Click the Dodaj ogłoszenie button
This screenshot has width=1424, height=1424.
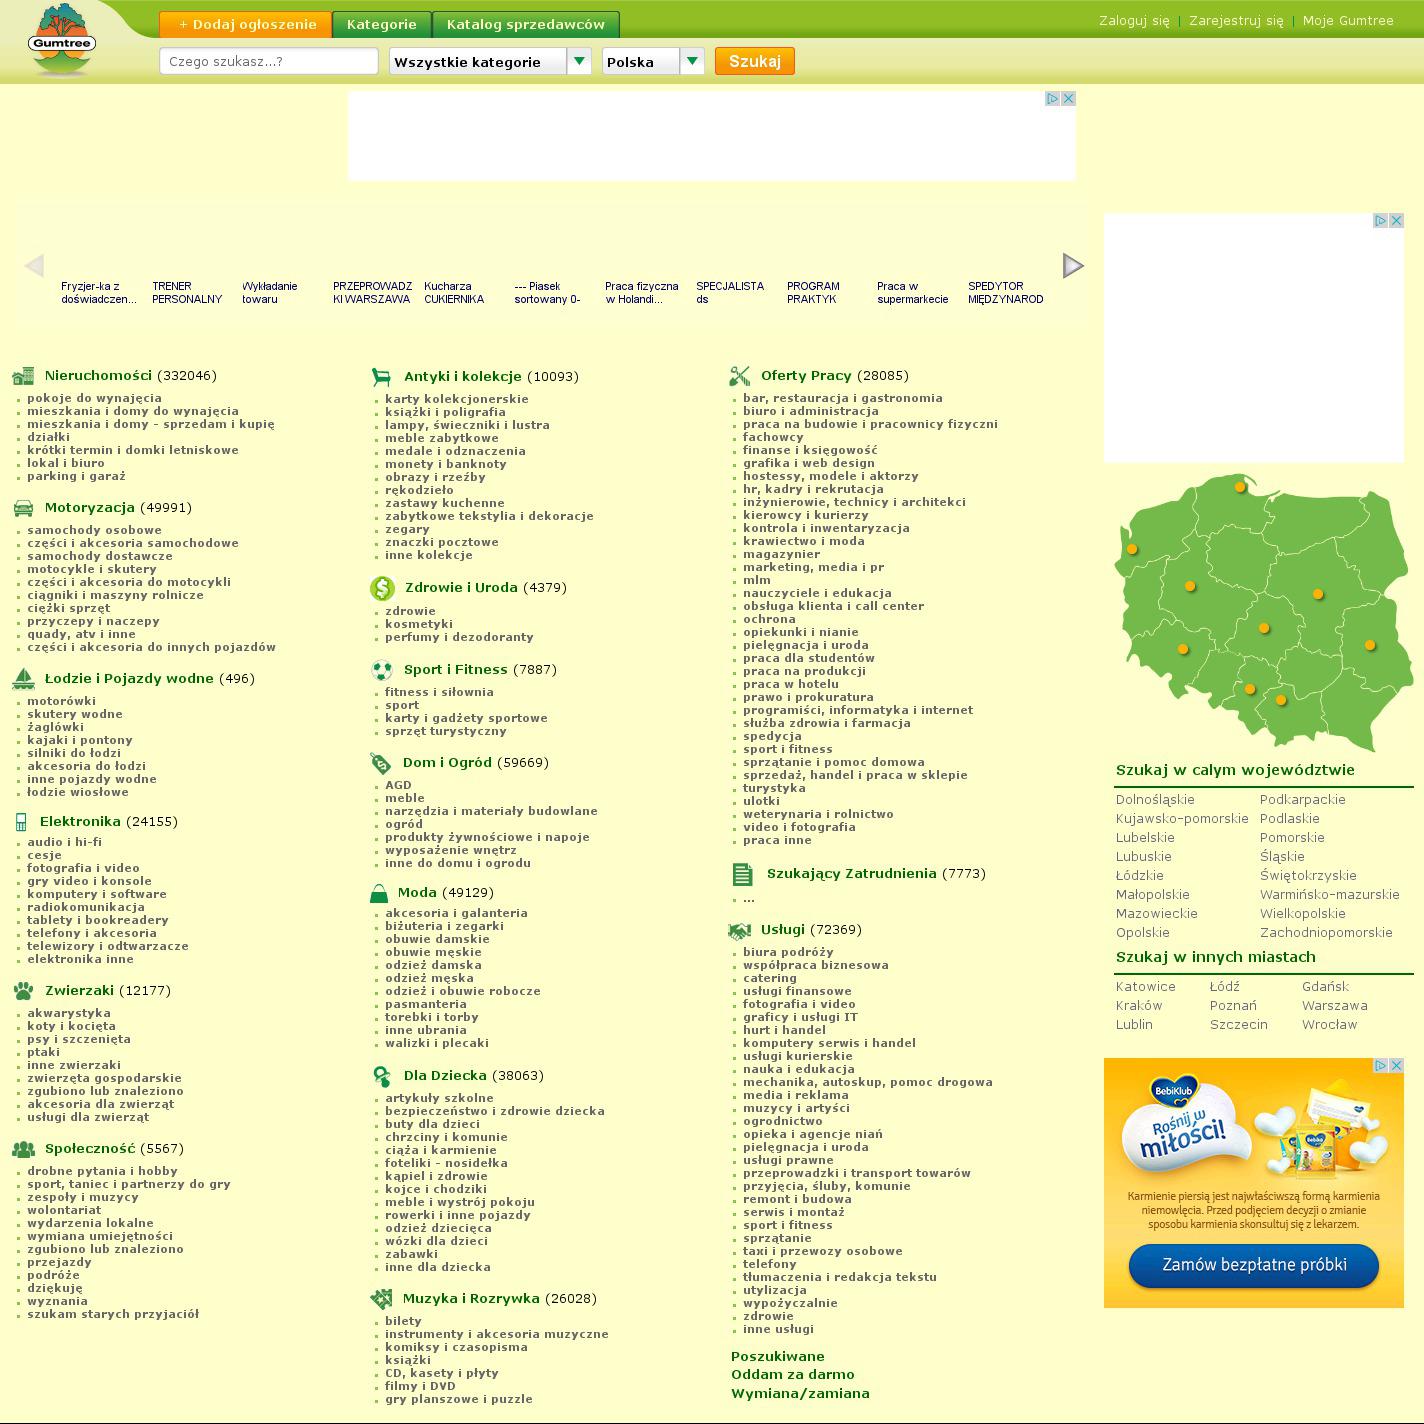[245, 24]
